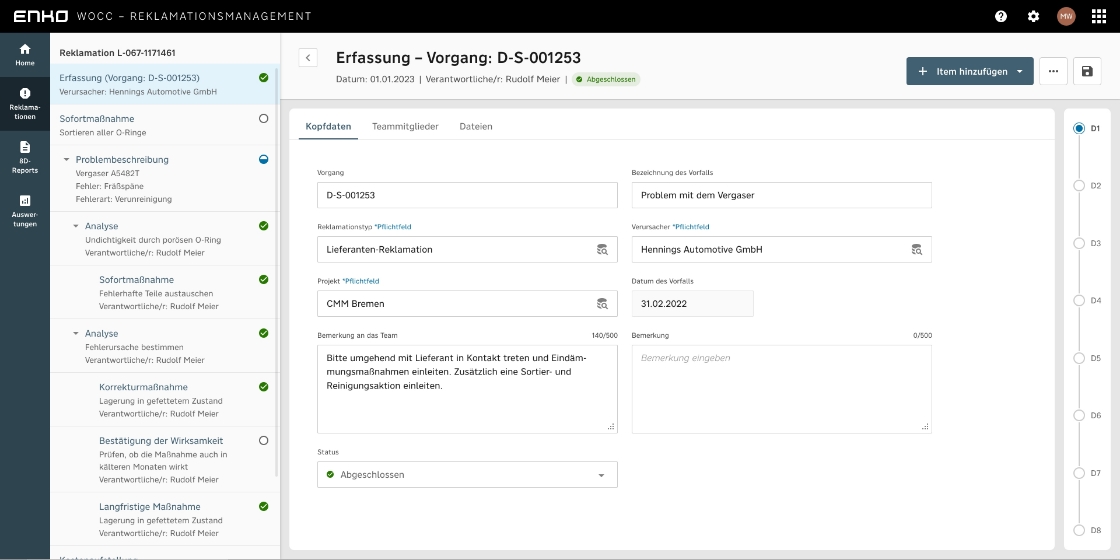The width and height of the screenshot is (1120, 560).
Task: Click the back chevron beside Erfassung title
Action: (308, 58)
